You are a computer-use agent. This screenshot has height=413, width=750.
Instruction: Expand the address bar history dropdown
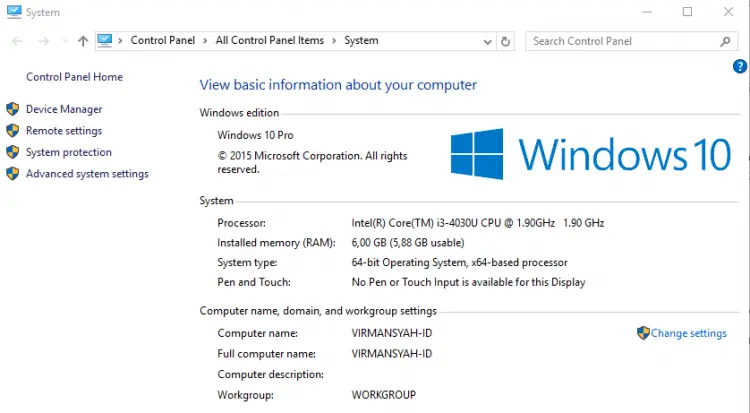coord(487,42)
